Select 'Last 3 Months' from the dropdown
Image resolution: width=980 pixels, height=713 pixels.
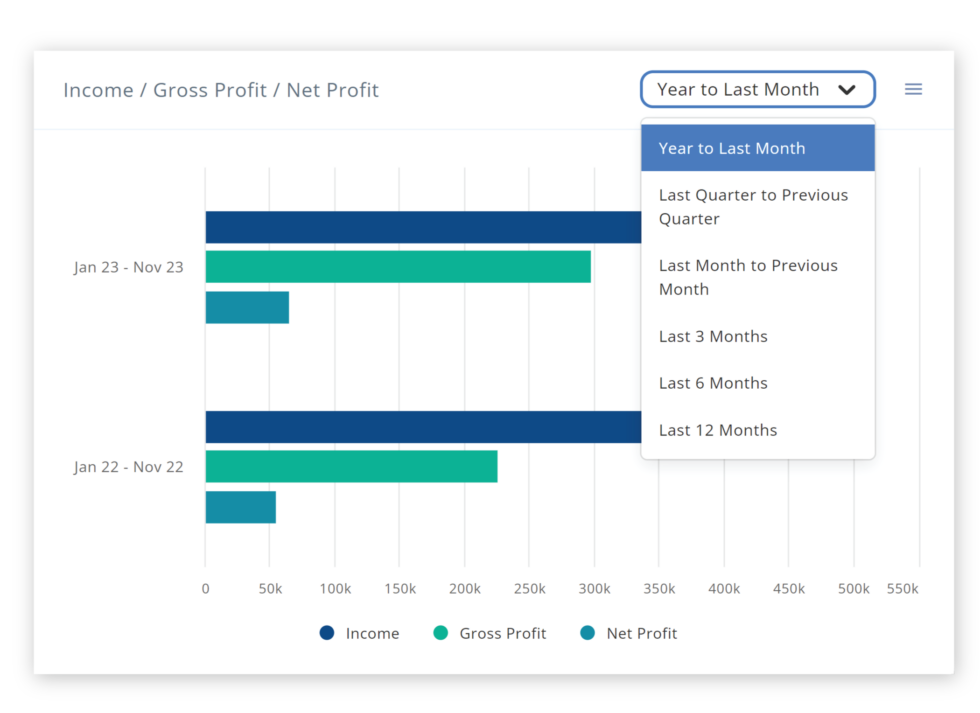(713, 336)
